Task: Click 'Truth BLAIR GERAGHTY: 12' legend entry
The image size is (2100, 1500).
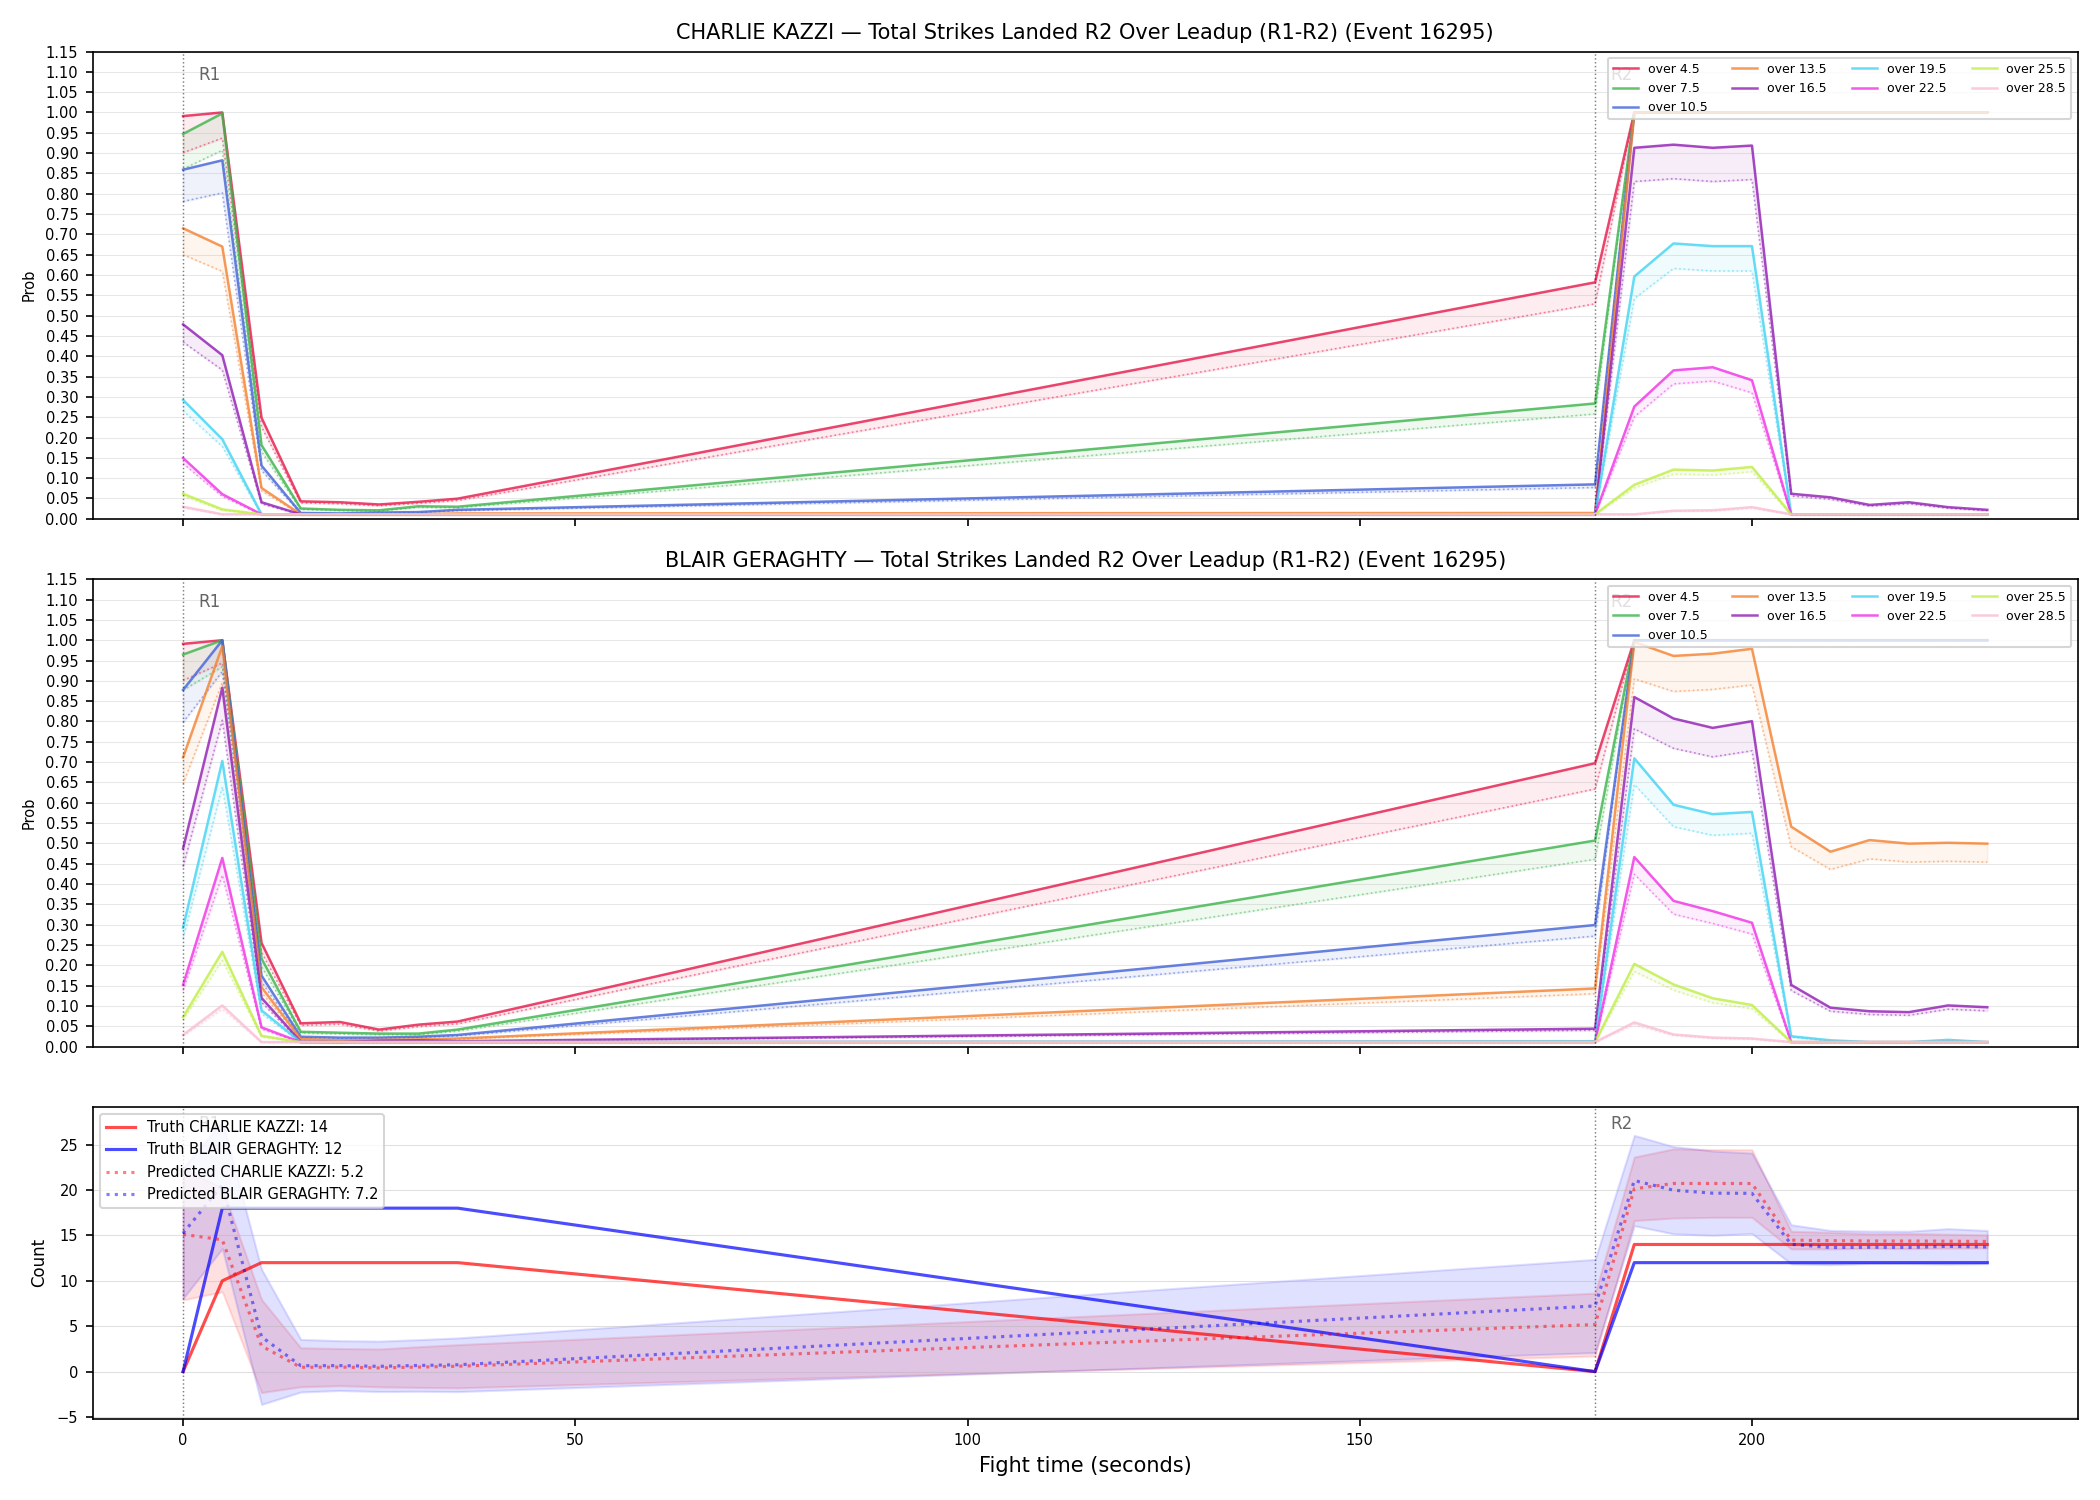Action: pos(223,1149)
